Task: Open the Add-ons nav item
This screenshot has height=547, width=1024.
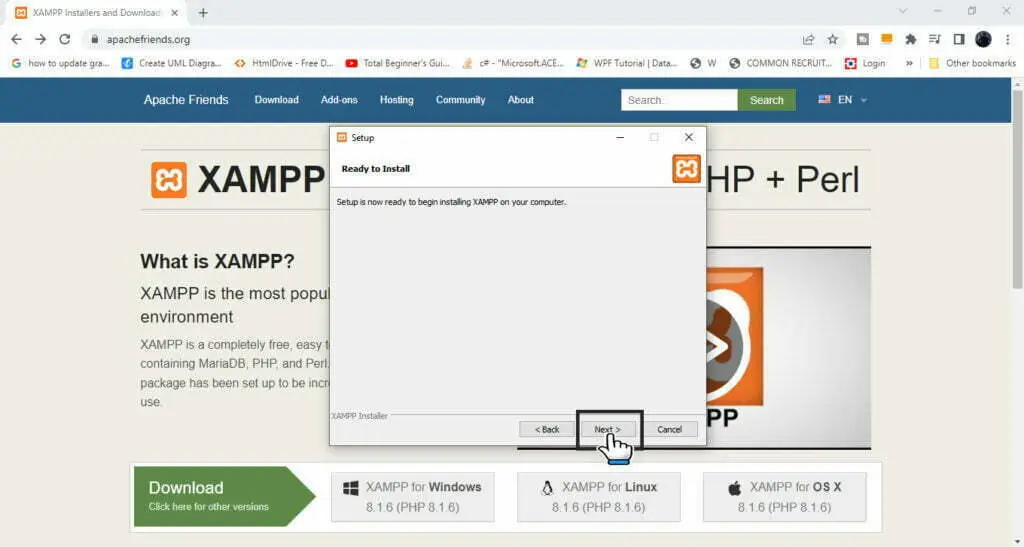Action: click(339, 100)
